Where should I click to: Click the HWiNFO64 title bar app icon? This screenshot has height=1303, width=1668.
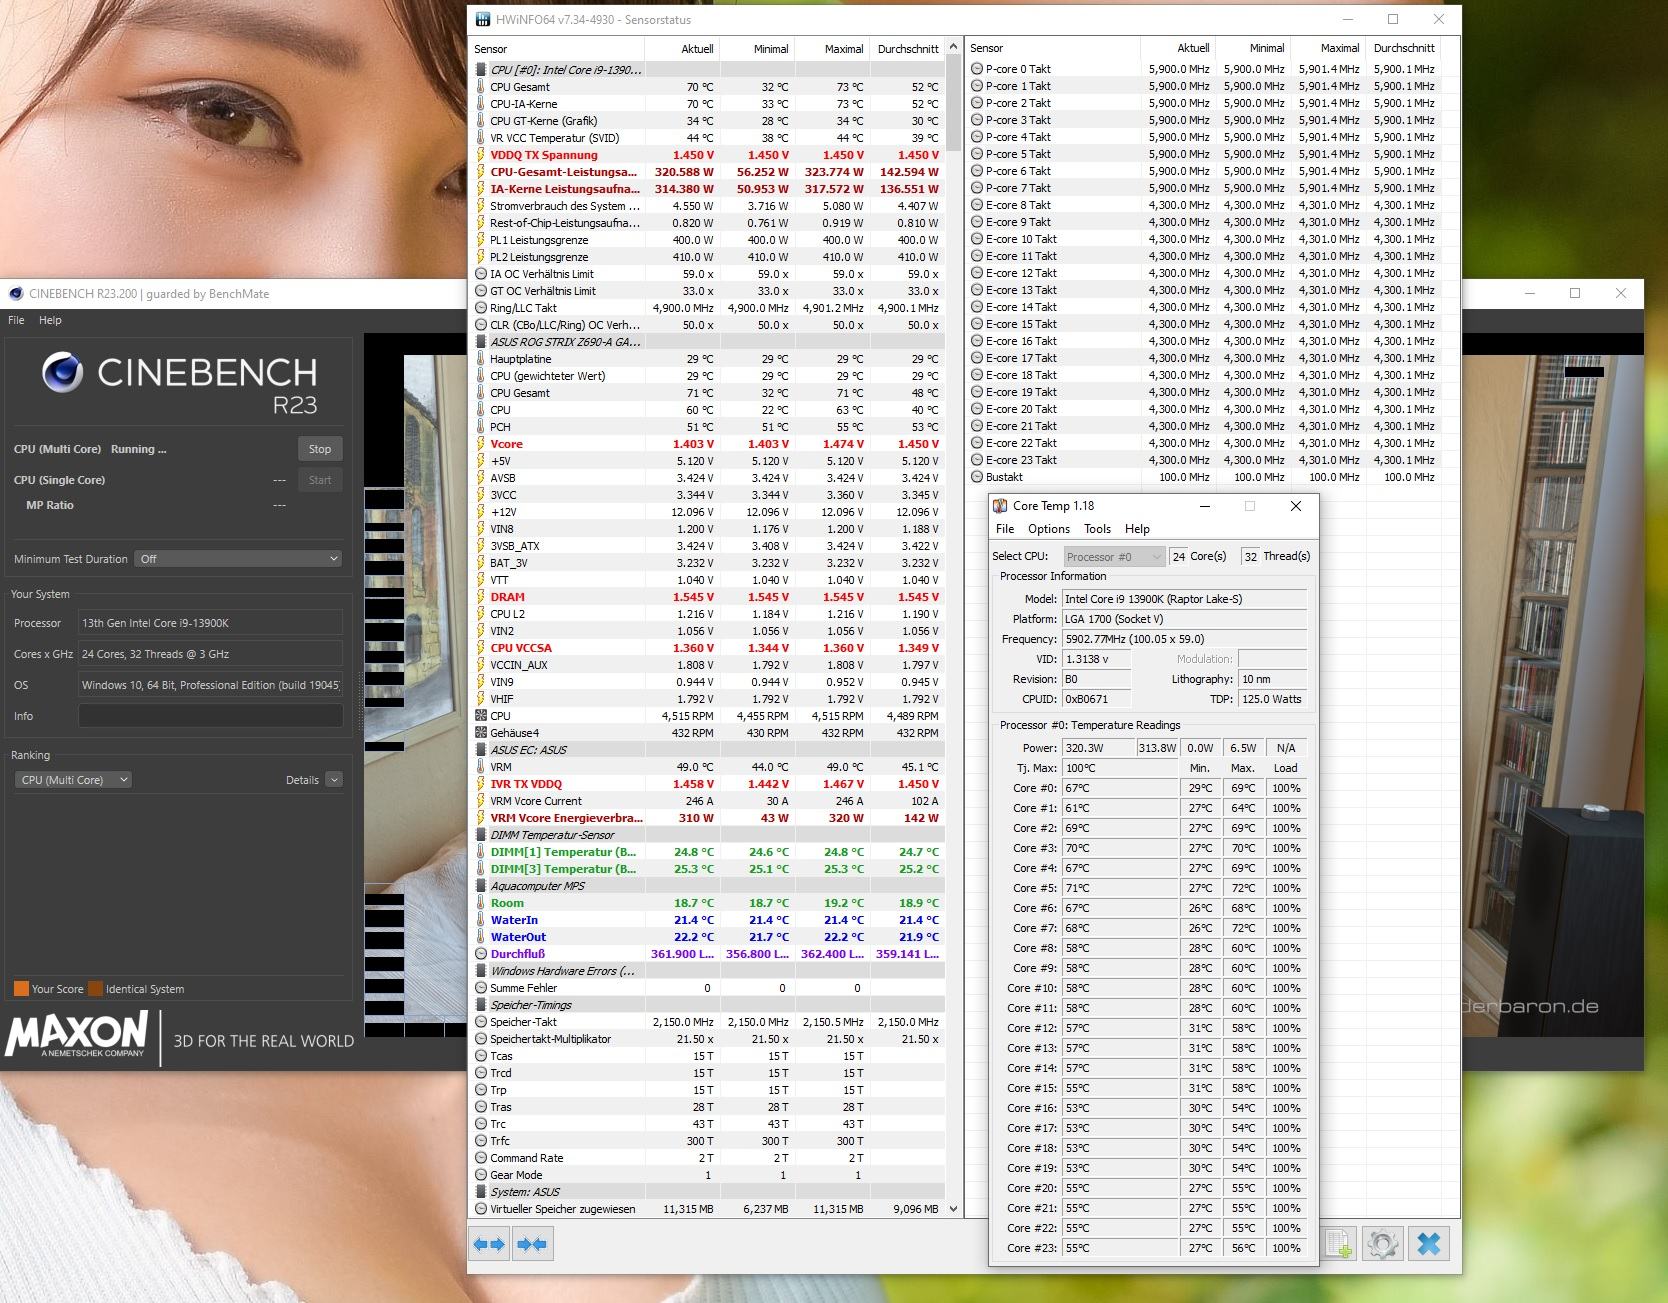tap(483, 19)
